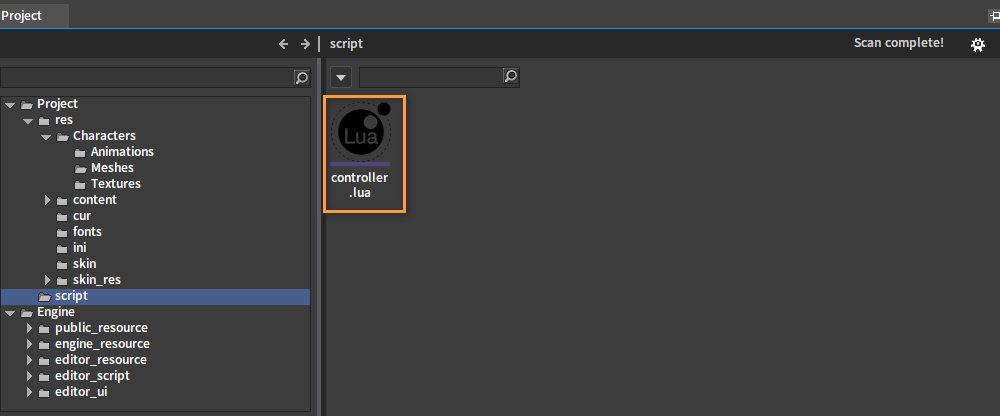Expand the skin_res folder

point(47,280)
